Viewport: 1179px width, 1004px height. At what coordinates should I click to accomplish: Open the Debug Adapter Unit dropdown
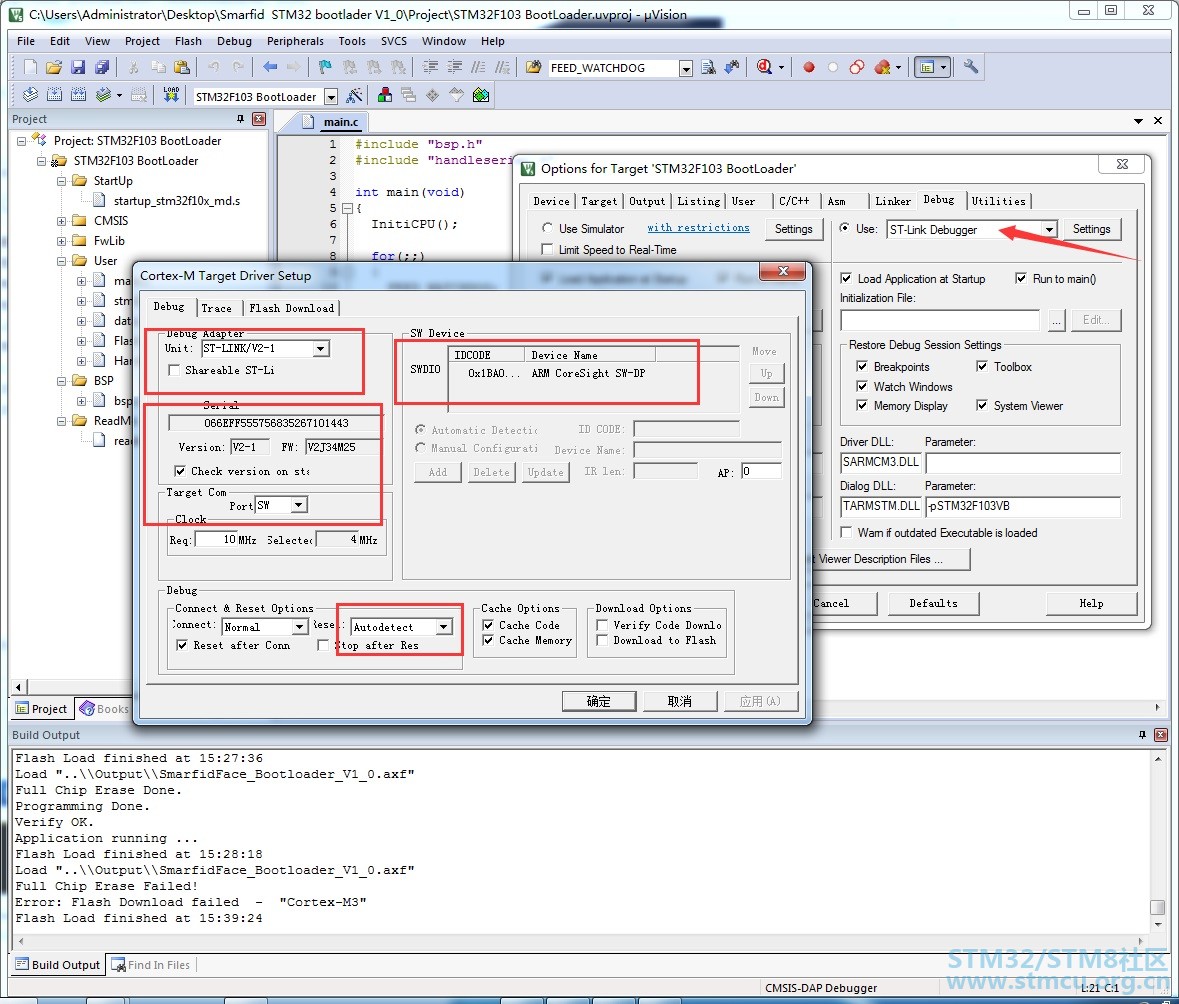click(321, 348)
